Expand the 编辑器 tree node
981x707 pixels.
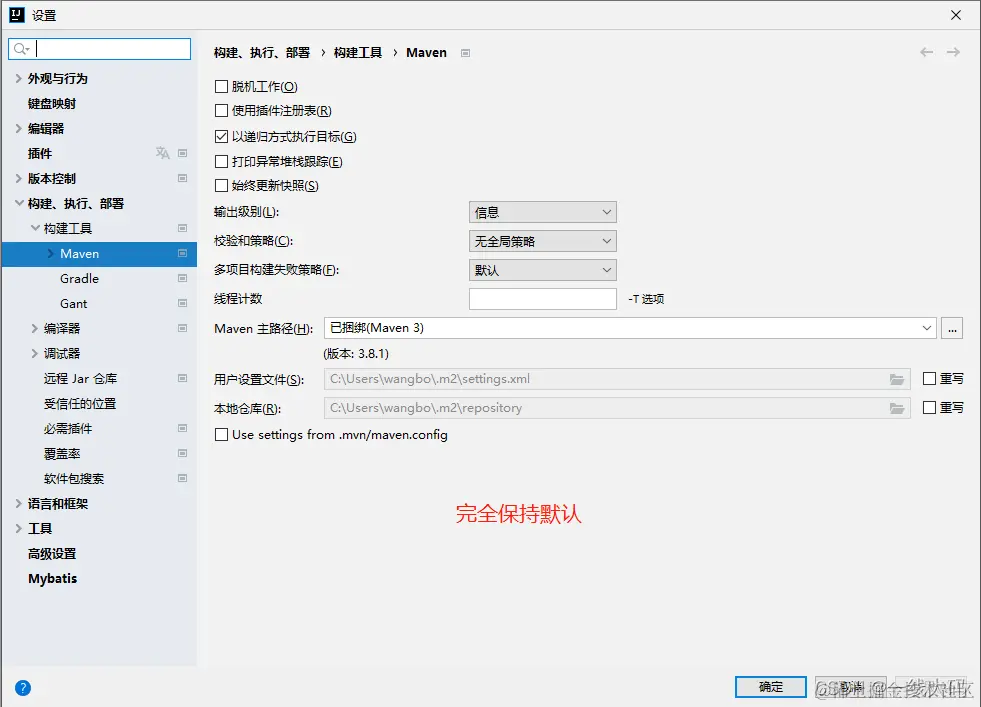19,128
